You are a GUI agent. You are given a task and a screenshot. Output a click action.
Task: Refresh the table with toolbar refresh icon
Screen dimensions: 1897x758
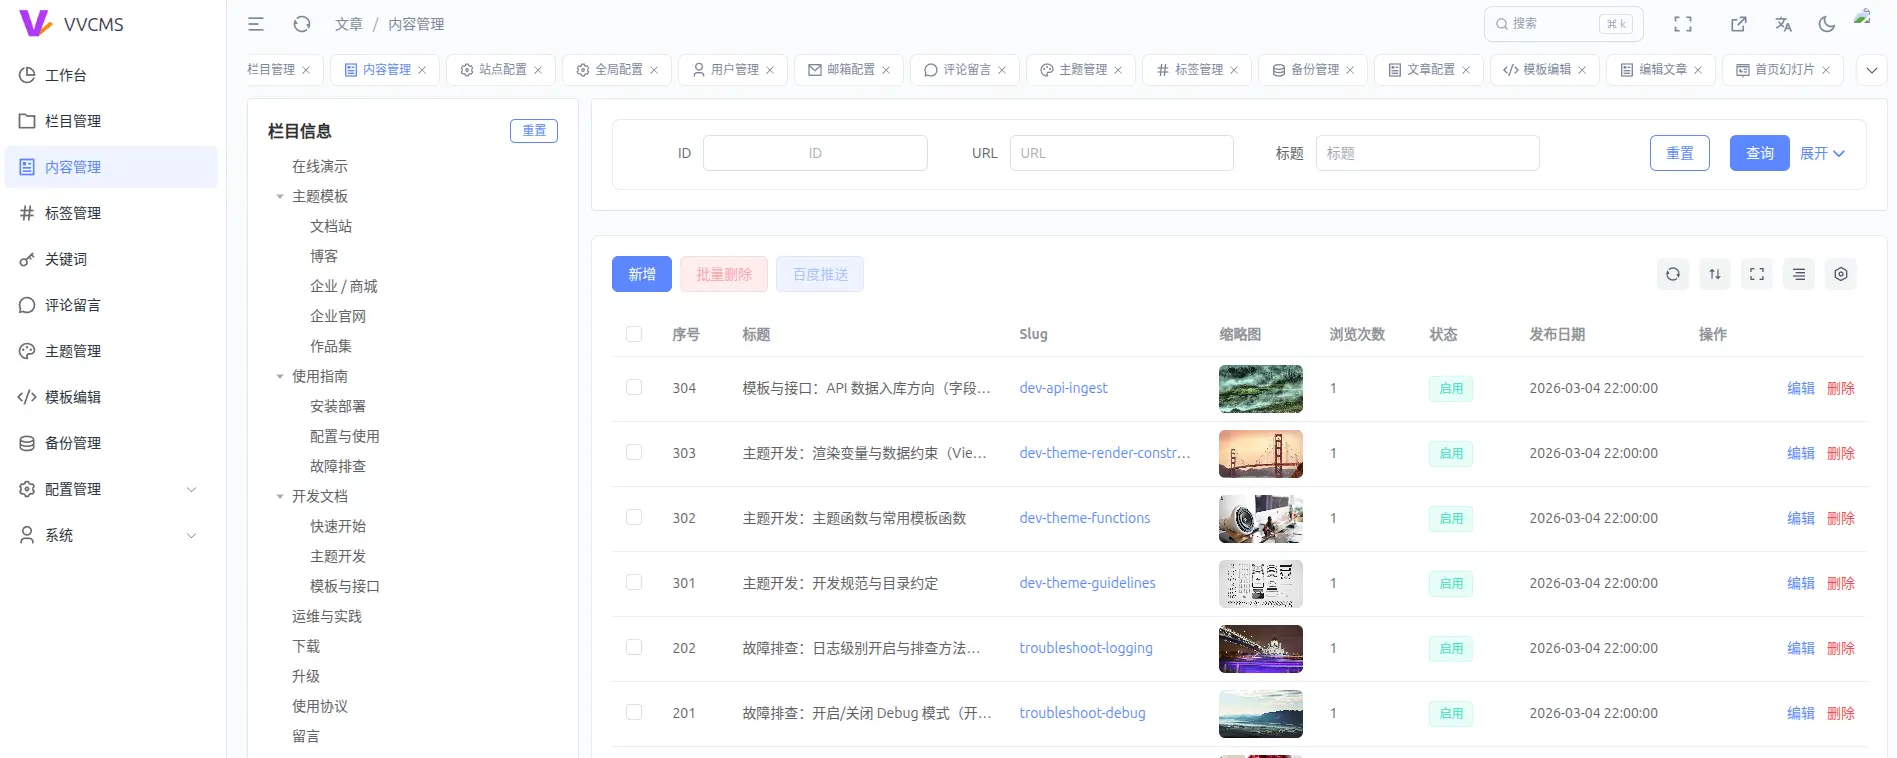[x=1673, y=274]
